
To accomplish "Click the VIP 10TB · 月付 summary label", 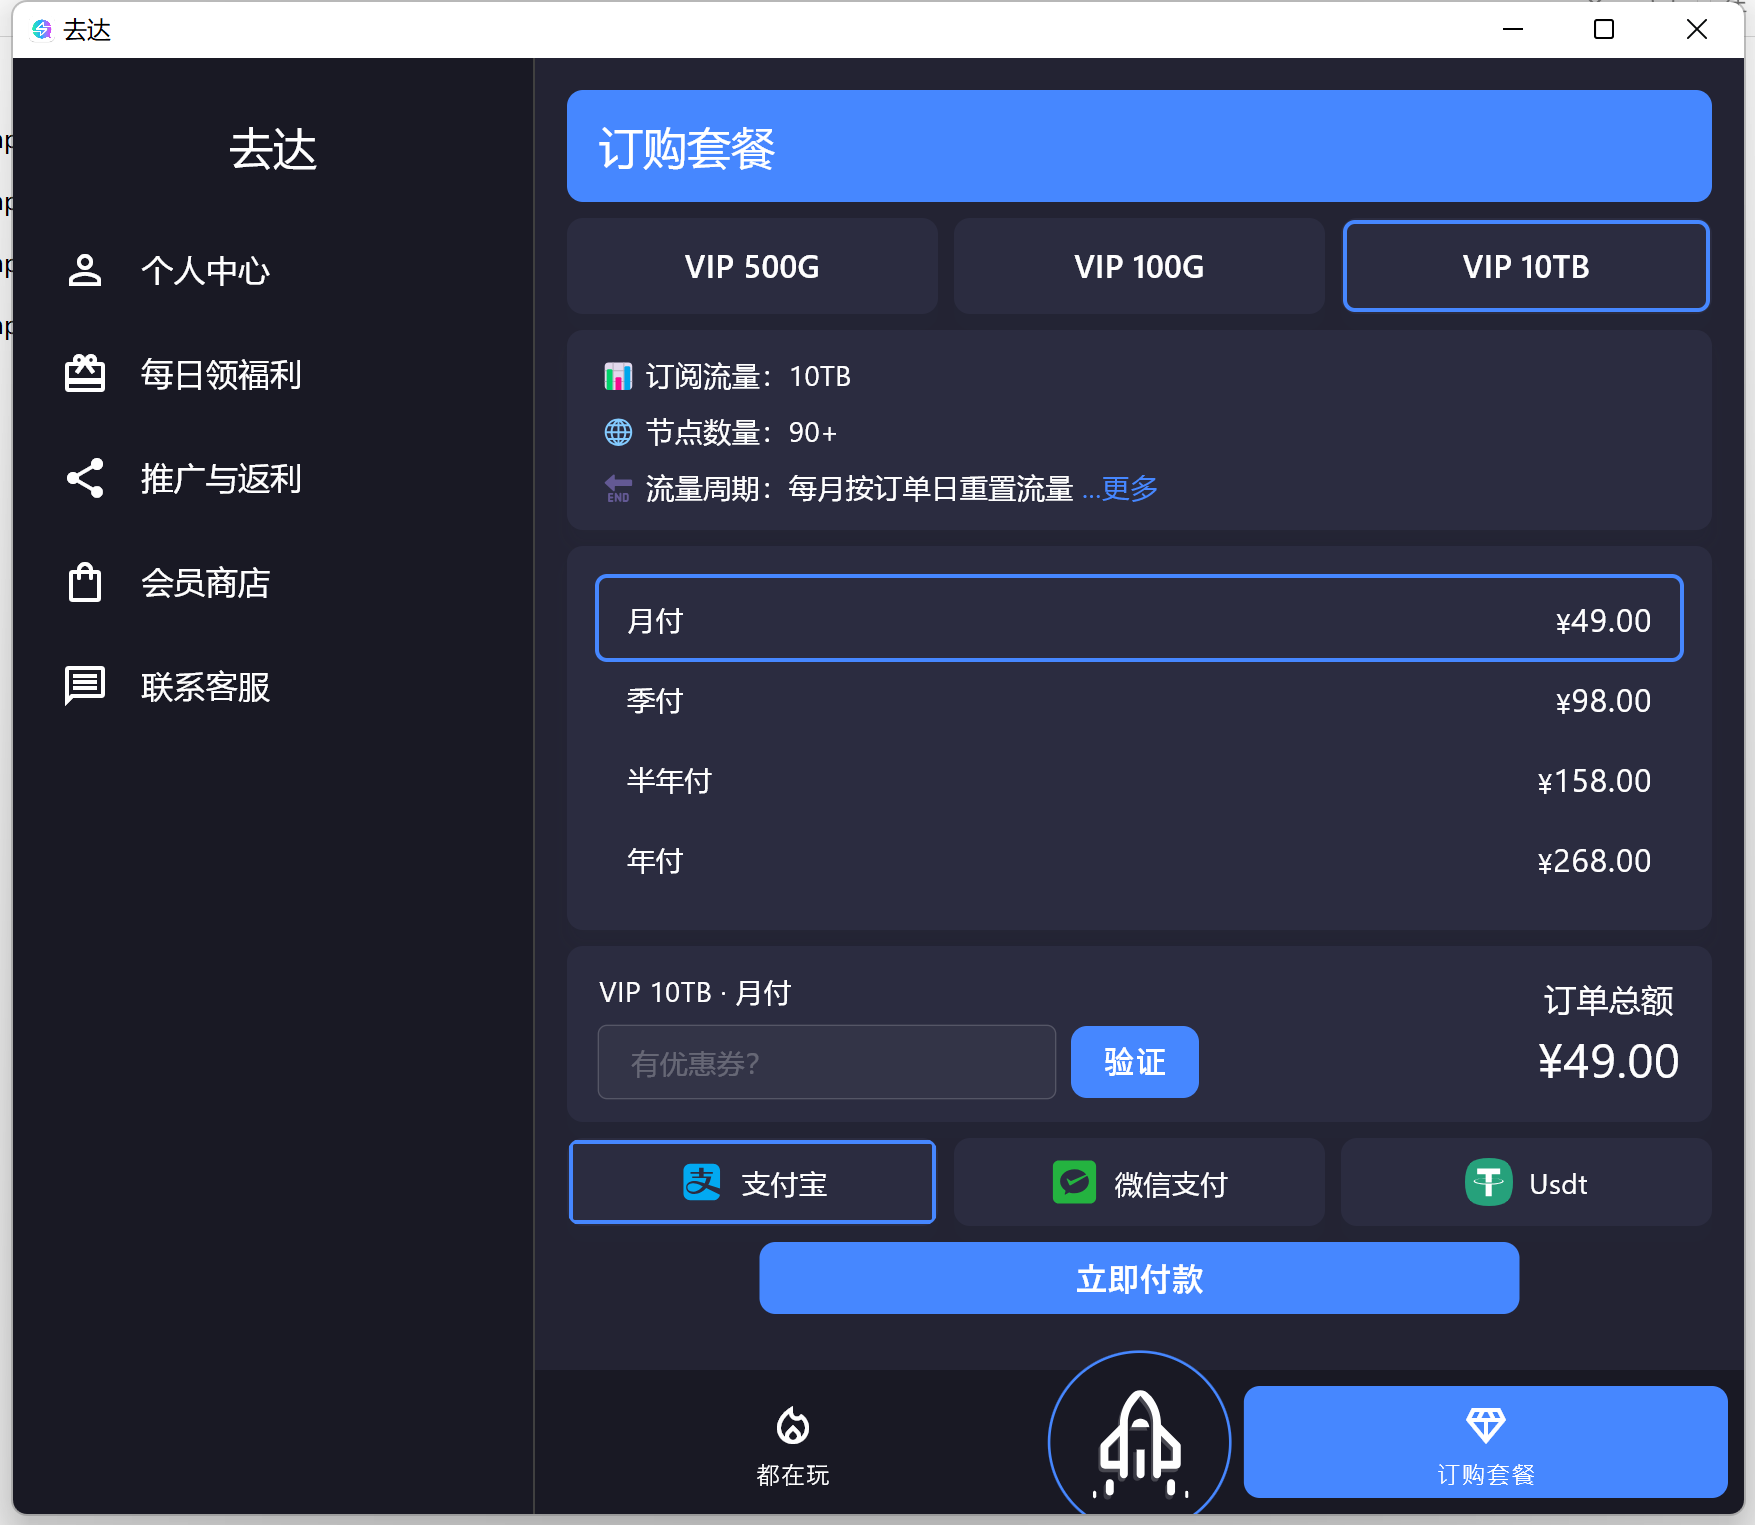I will pyautogui.click(x=695, y=992).
